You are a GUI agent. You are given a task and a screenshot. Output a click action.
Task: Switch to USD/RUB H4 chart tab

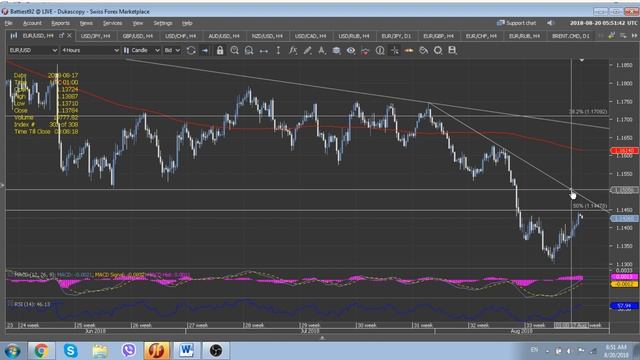click(x=354, y=36)
